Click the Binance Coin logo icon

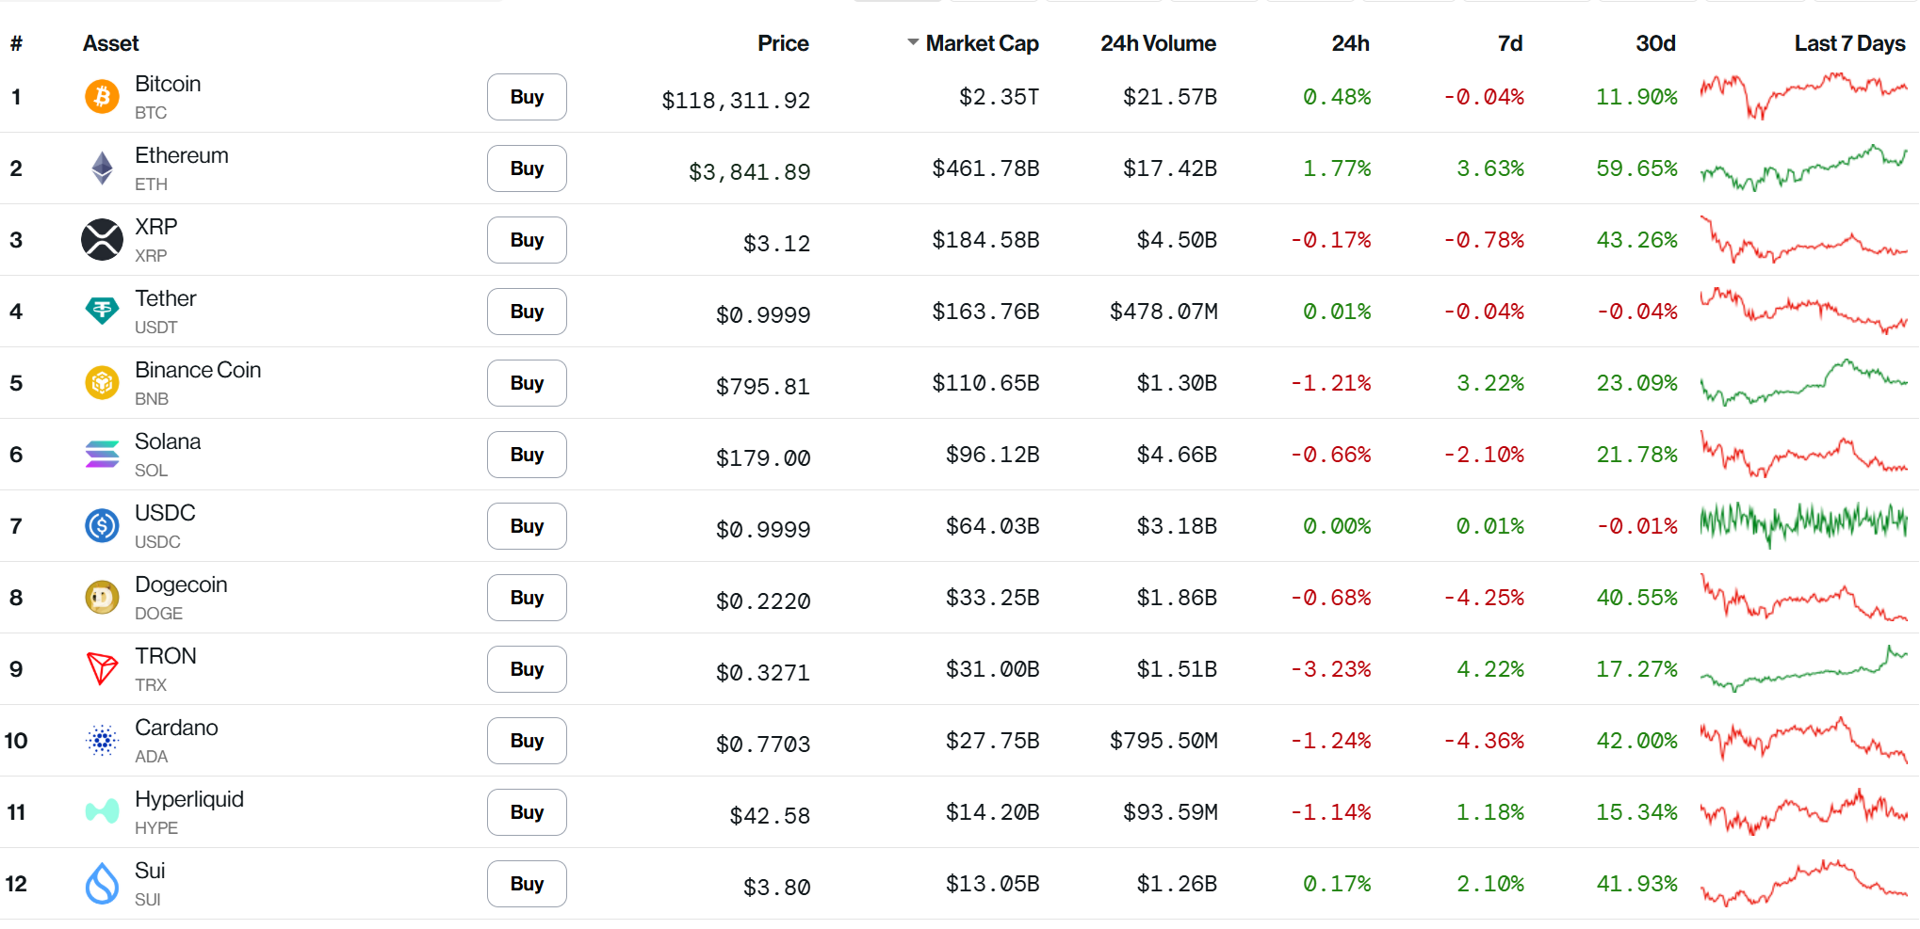coord(102,383)
